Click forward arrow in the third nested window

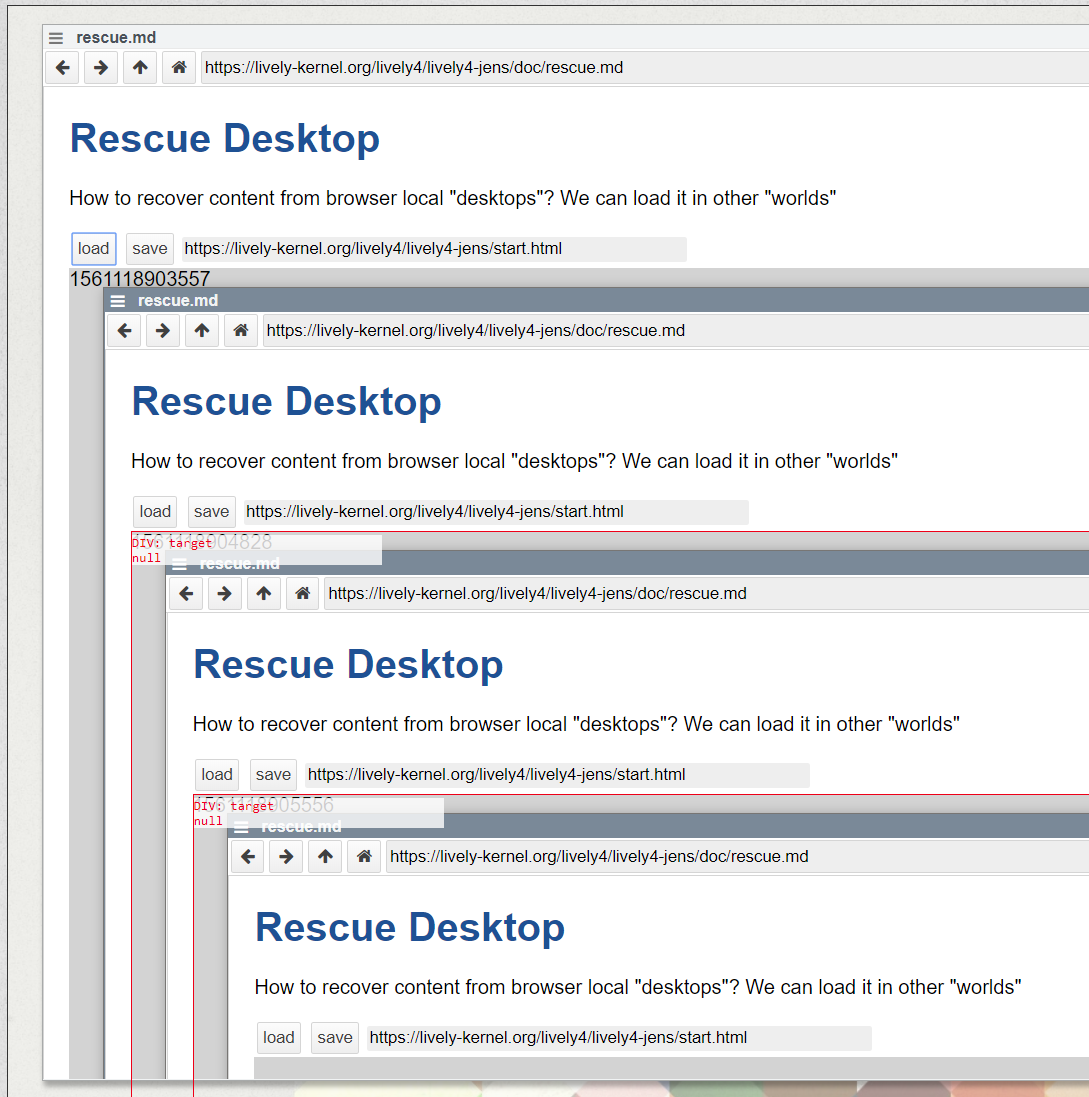pyautogui.click(x=224, y=594)
